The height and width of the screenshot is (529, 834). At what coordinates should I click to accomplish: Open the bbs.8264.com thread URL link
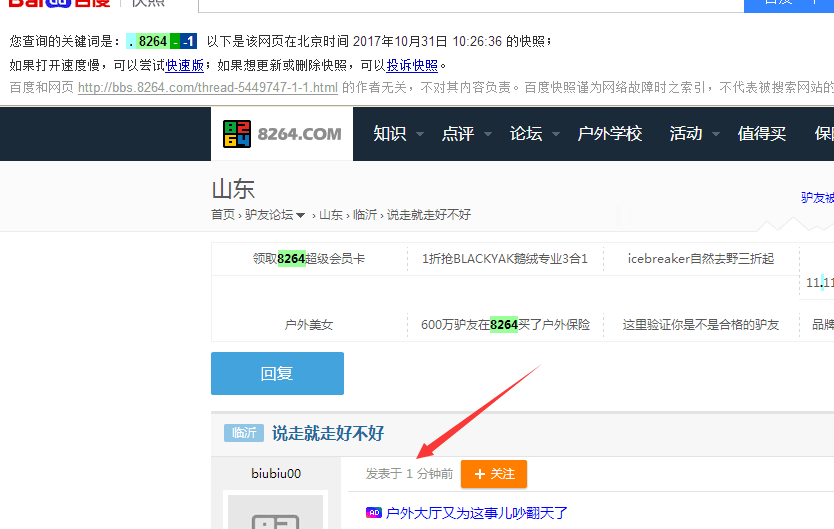coord(208,87)
